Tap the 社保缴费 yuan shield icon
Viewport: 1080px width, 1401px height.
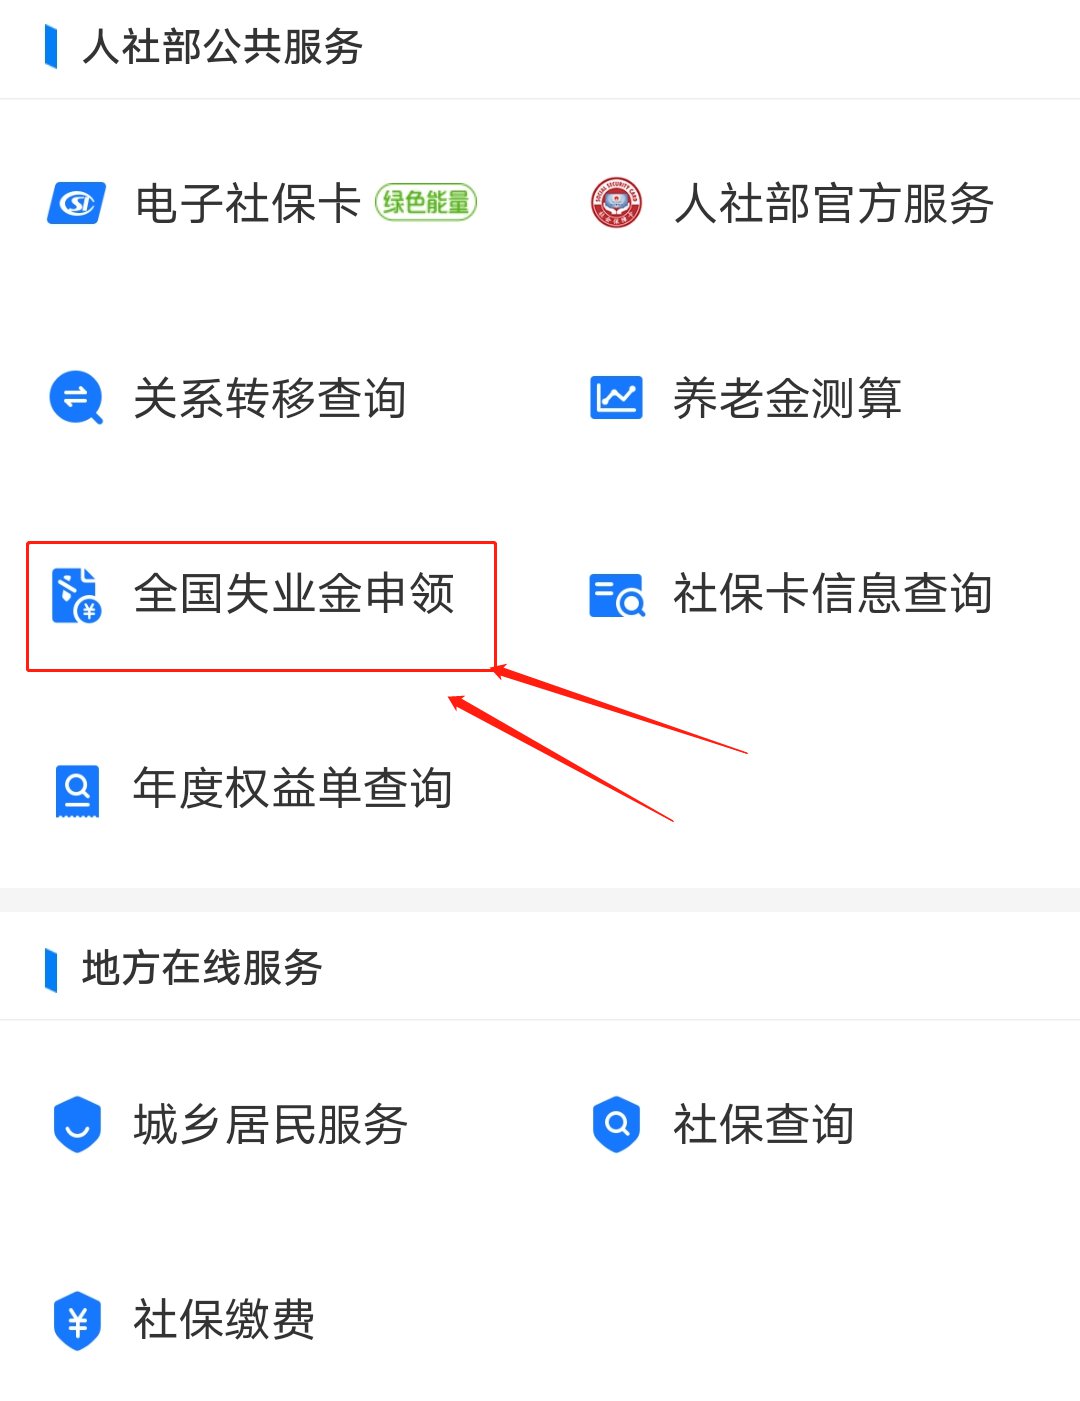(77, 1320)
